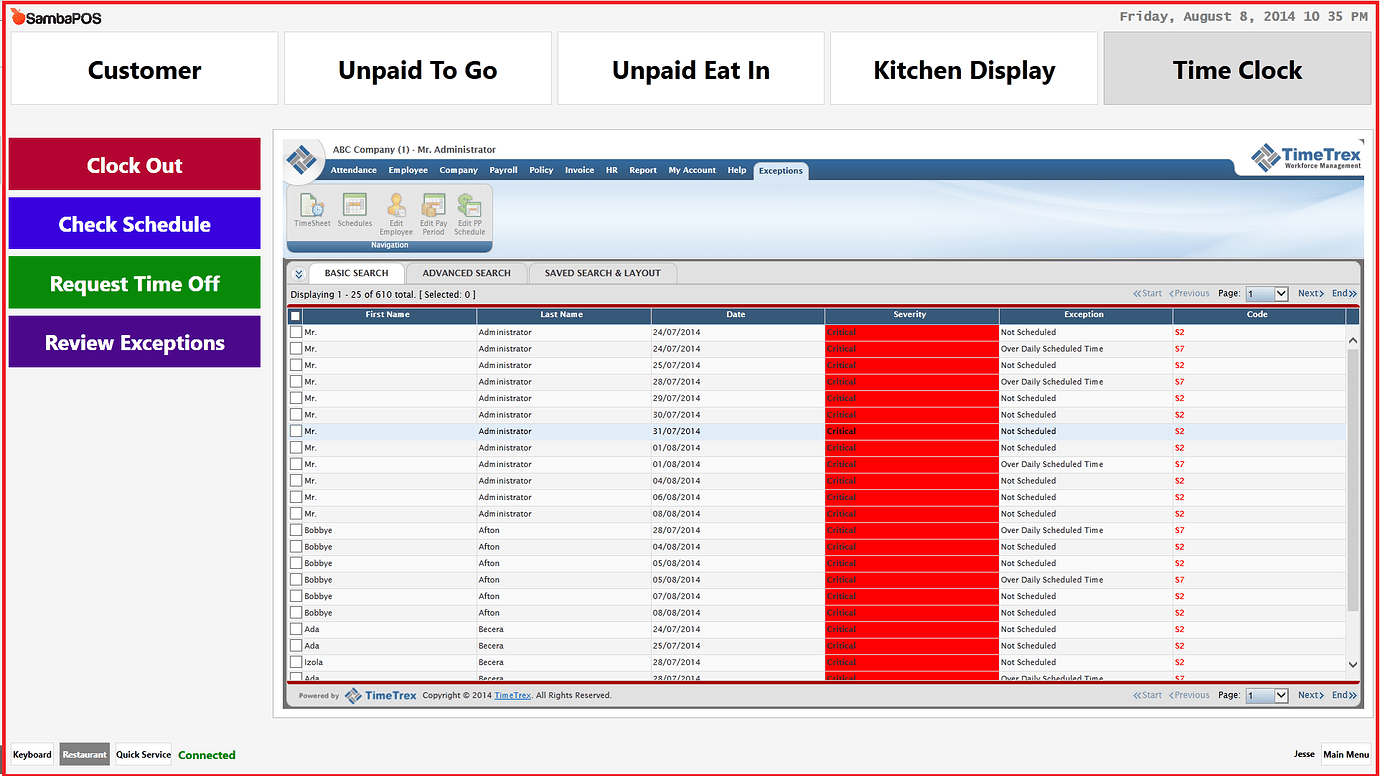Screen dimensions: 1380x776
Task: Select the Exceptions ribbon tab
Action: point(781,170)
